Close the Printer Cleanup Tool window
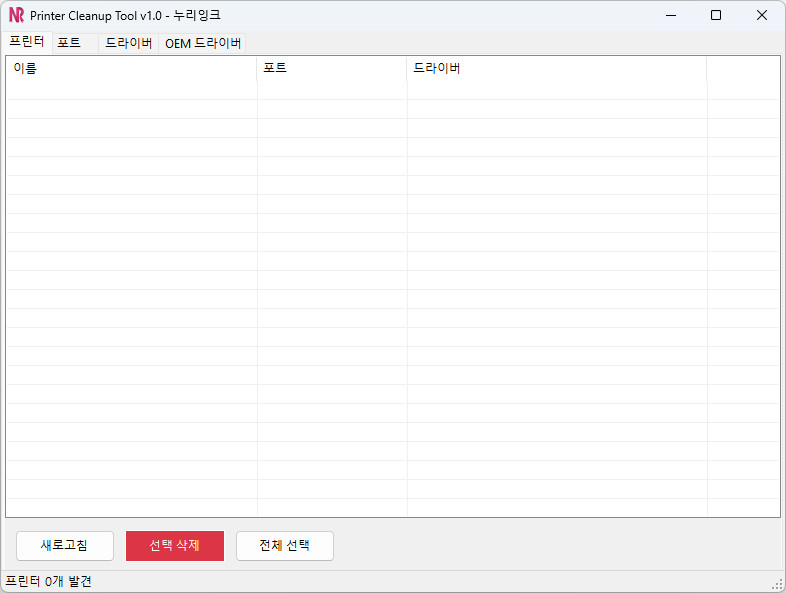The width and height of the screenshot is (786, 593). click(x=762, y=15)
